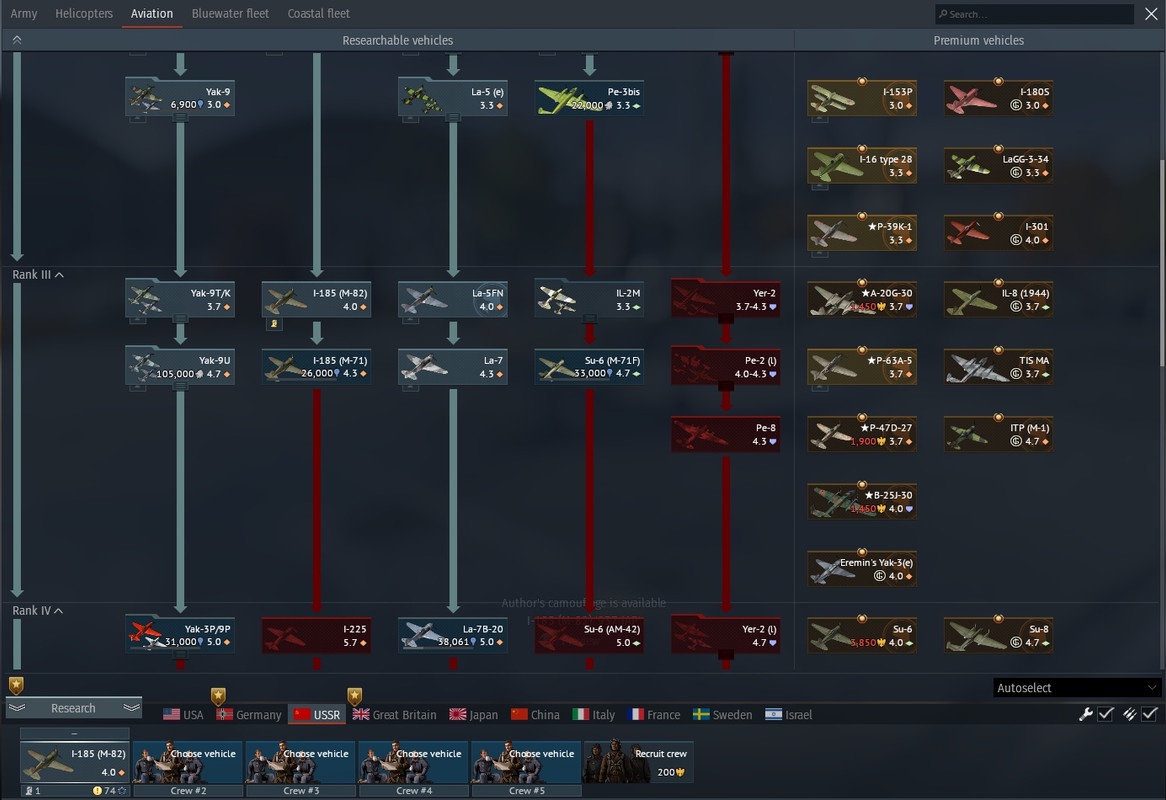Select the La-7 aircraft card
The image size is (1166, 800).
[453, 367]
